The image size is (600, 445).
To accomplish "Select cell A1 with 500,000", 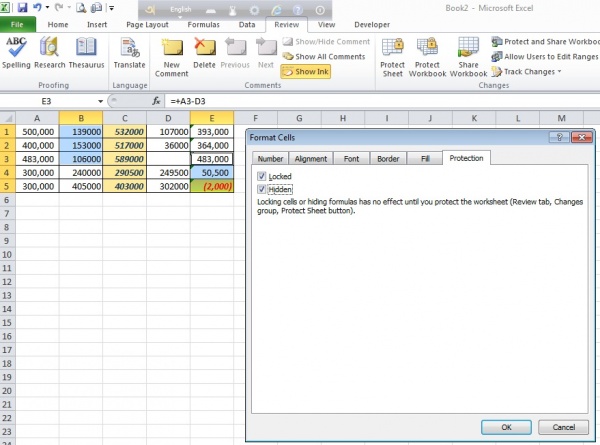I will 38,132.
